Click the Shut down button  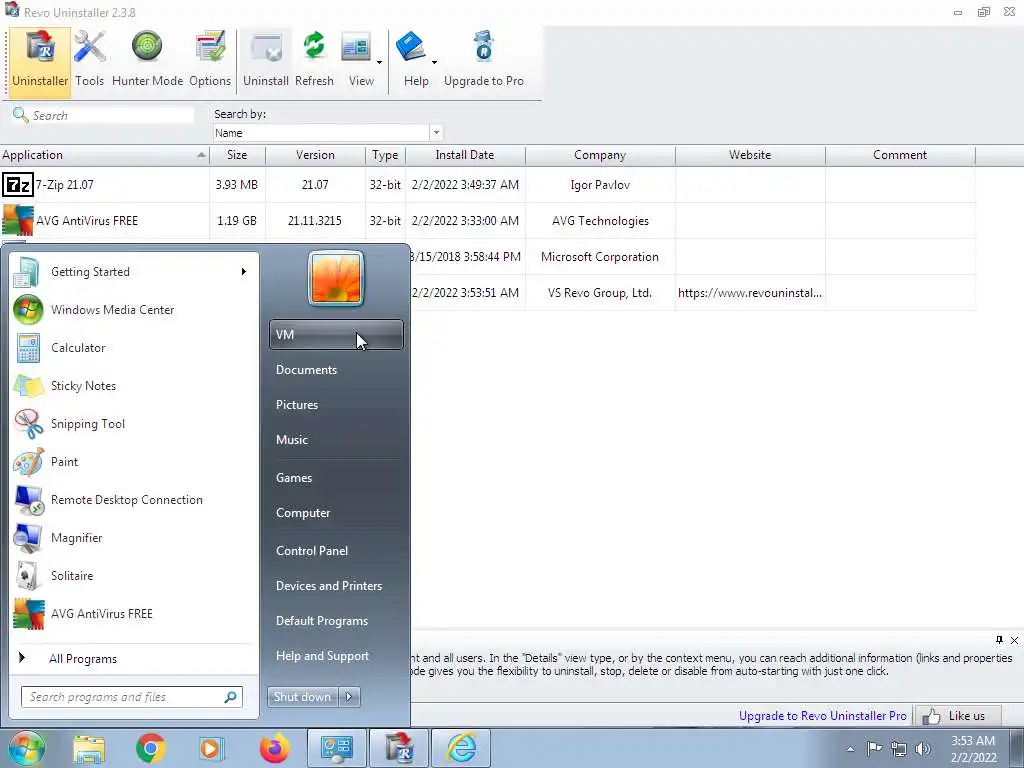click(x=302, y=697)
